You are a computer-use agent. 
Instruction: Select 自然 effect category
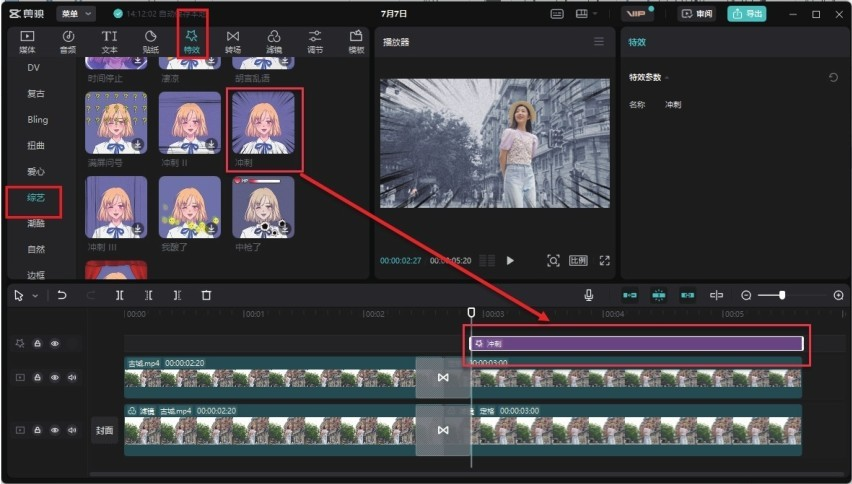click(36, 249)
